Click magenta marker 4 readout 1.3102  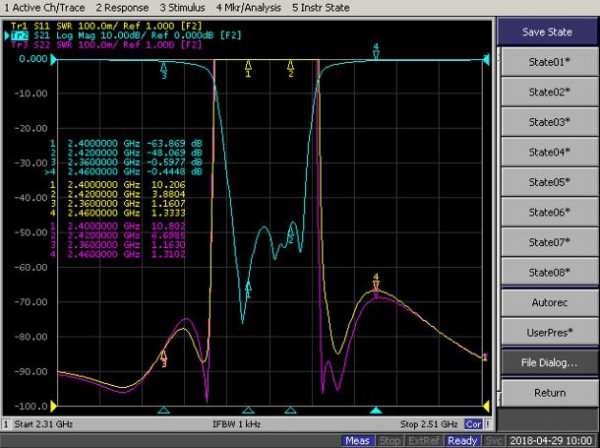pyautogui.click(x=168, y=254)
